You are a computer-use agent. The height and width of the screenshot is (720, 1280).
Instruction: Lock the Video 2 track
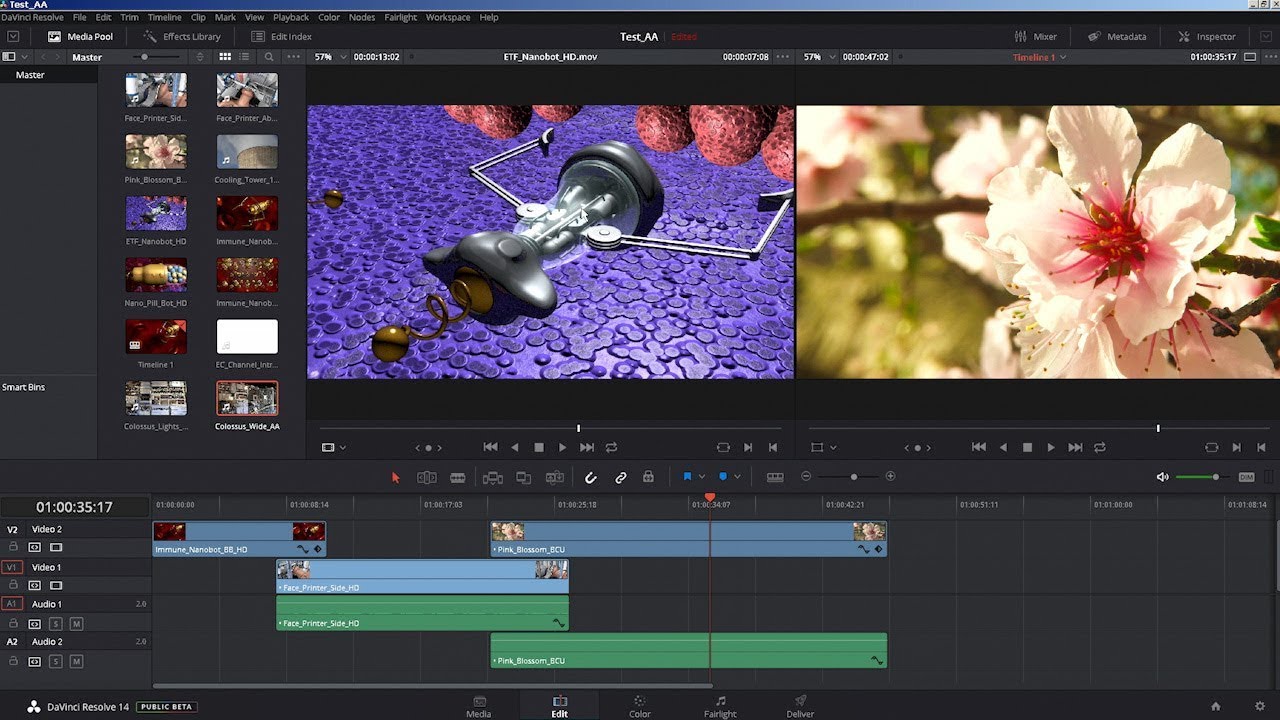(x=14, y=547)
